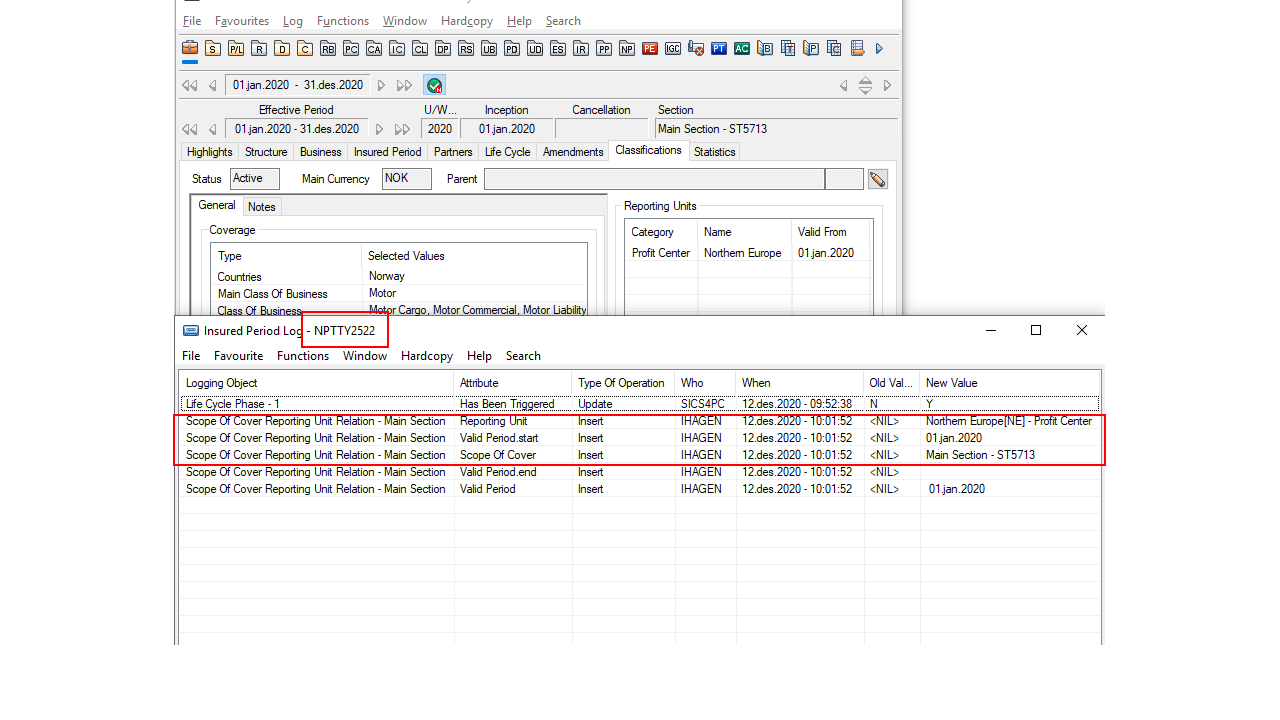Open the P/L folder icon
Screen dimensions: 1280x720
click(236, 48)
